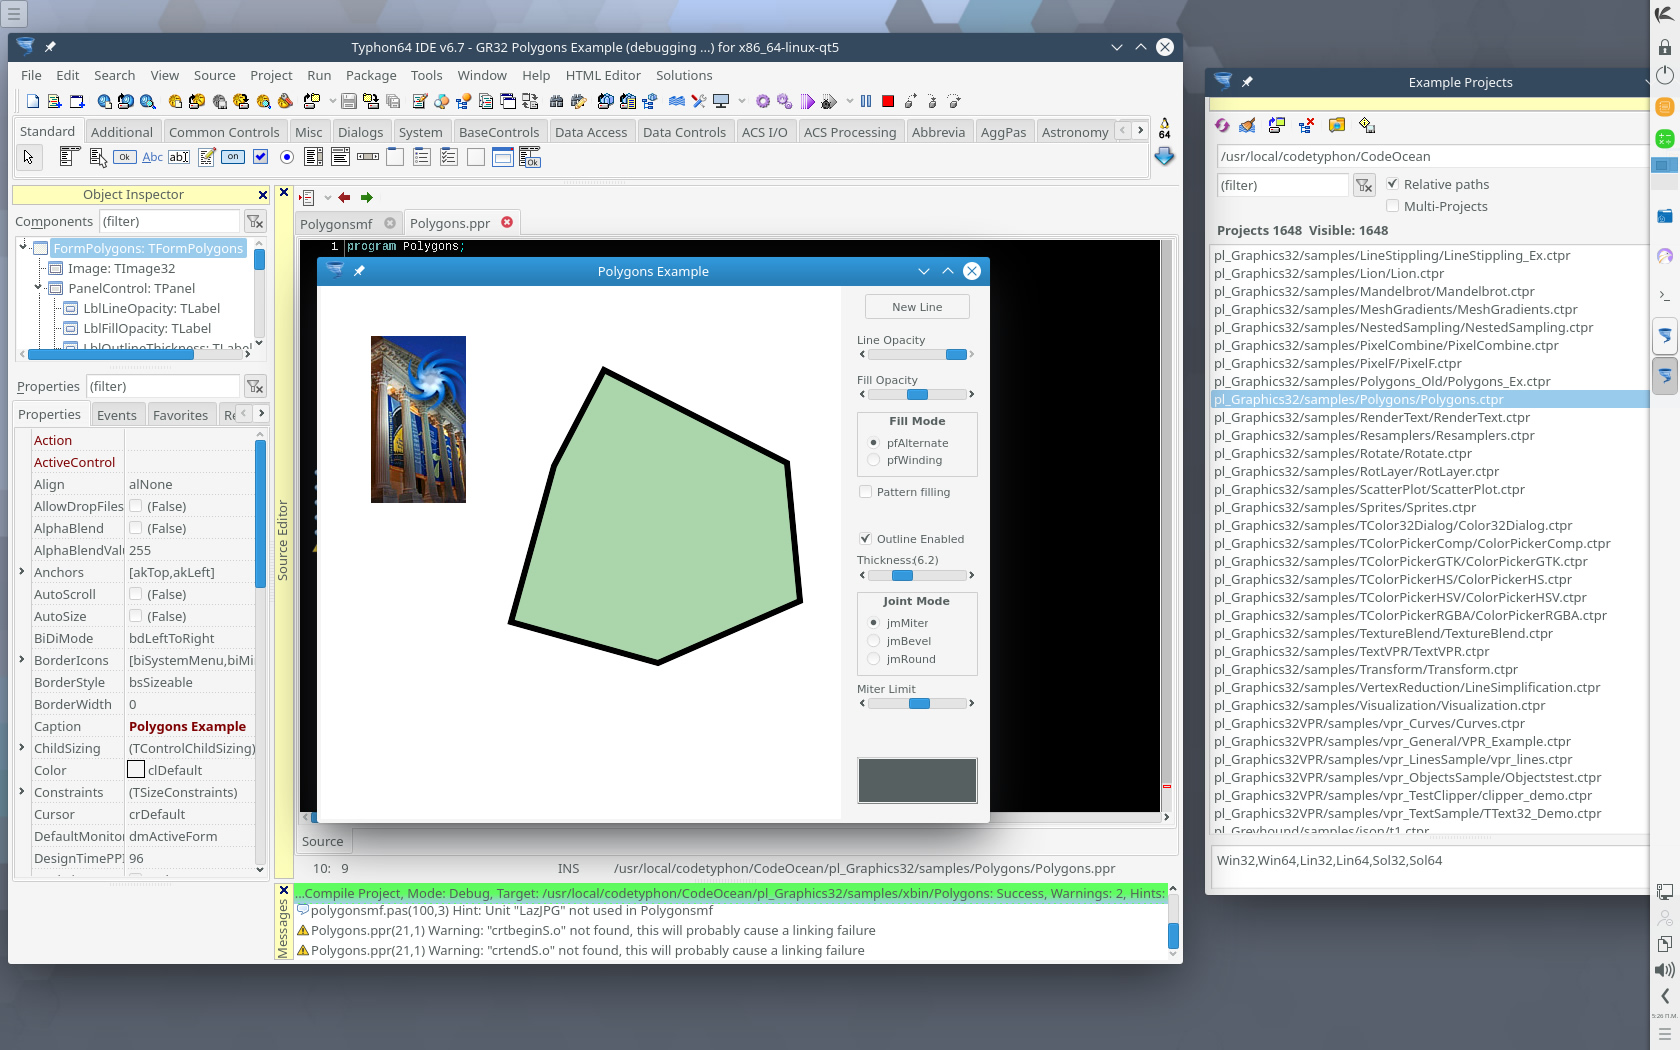The image size is (1680, 1050).
Task: Click the binoculars search icon in the toolbar
Action: point(557,101)
